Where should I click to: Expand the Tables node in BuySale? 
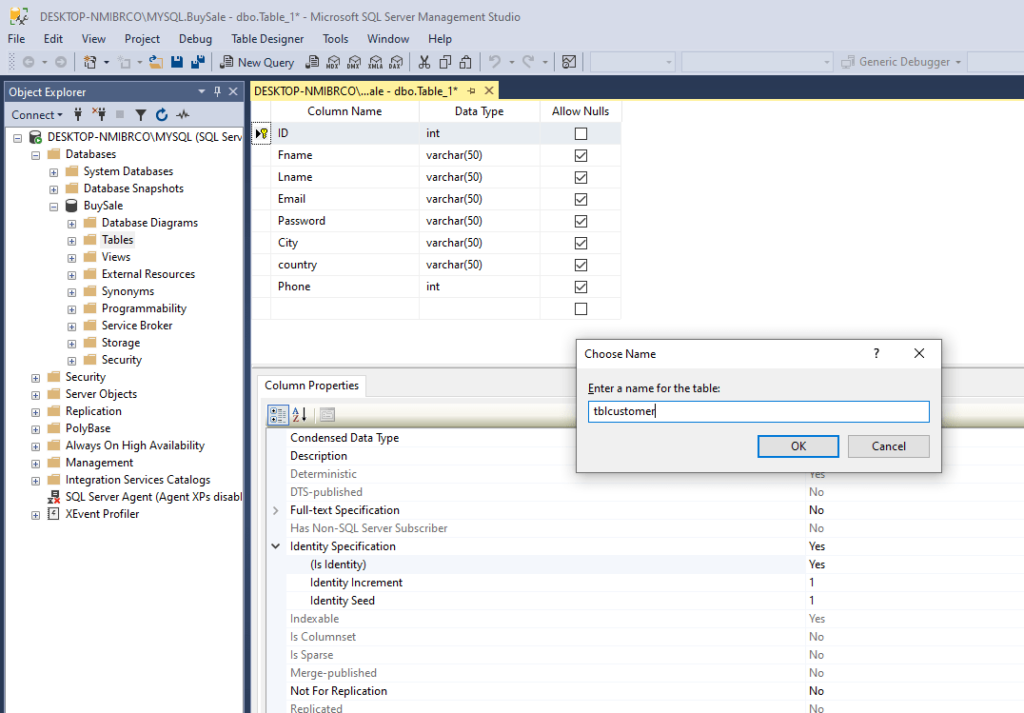click(72, 240)
